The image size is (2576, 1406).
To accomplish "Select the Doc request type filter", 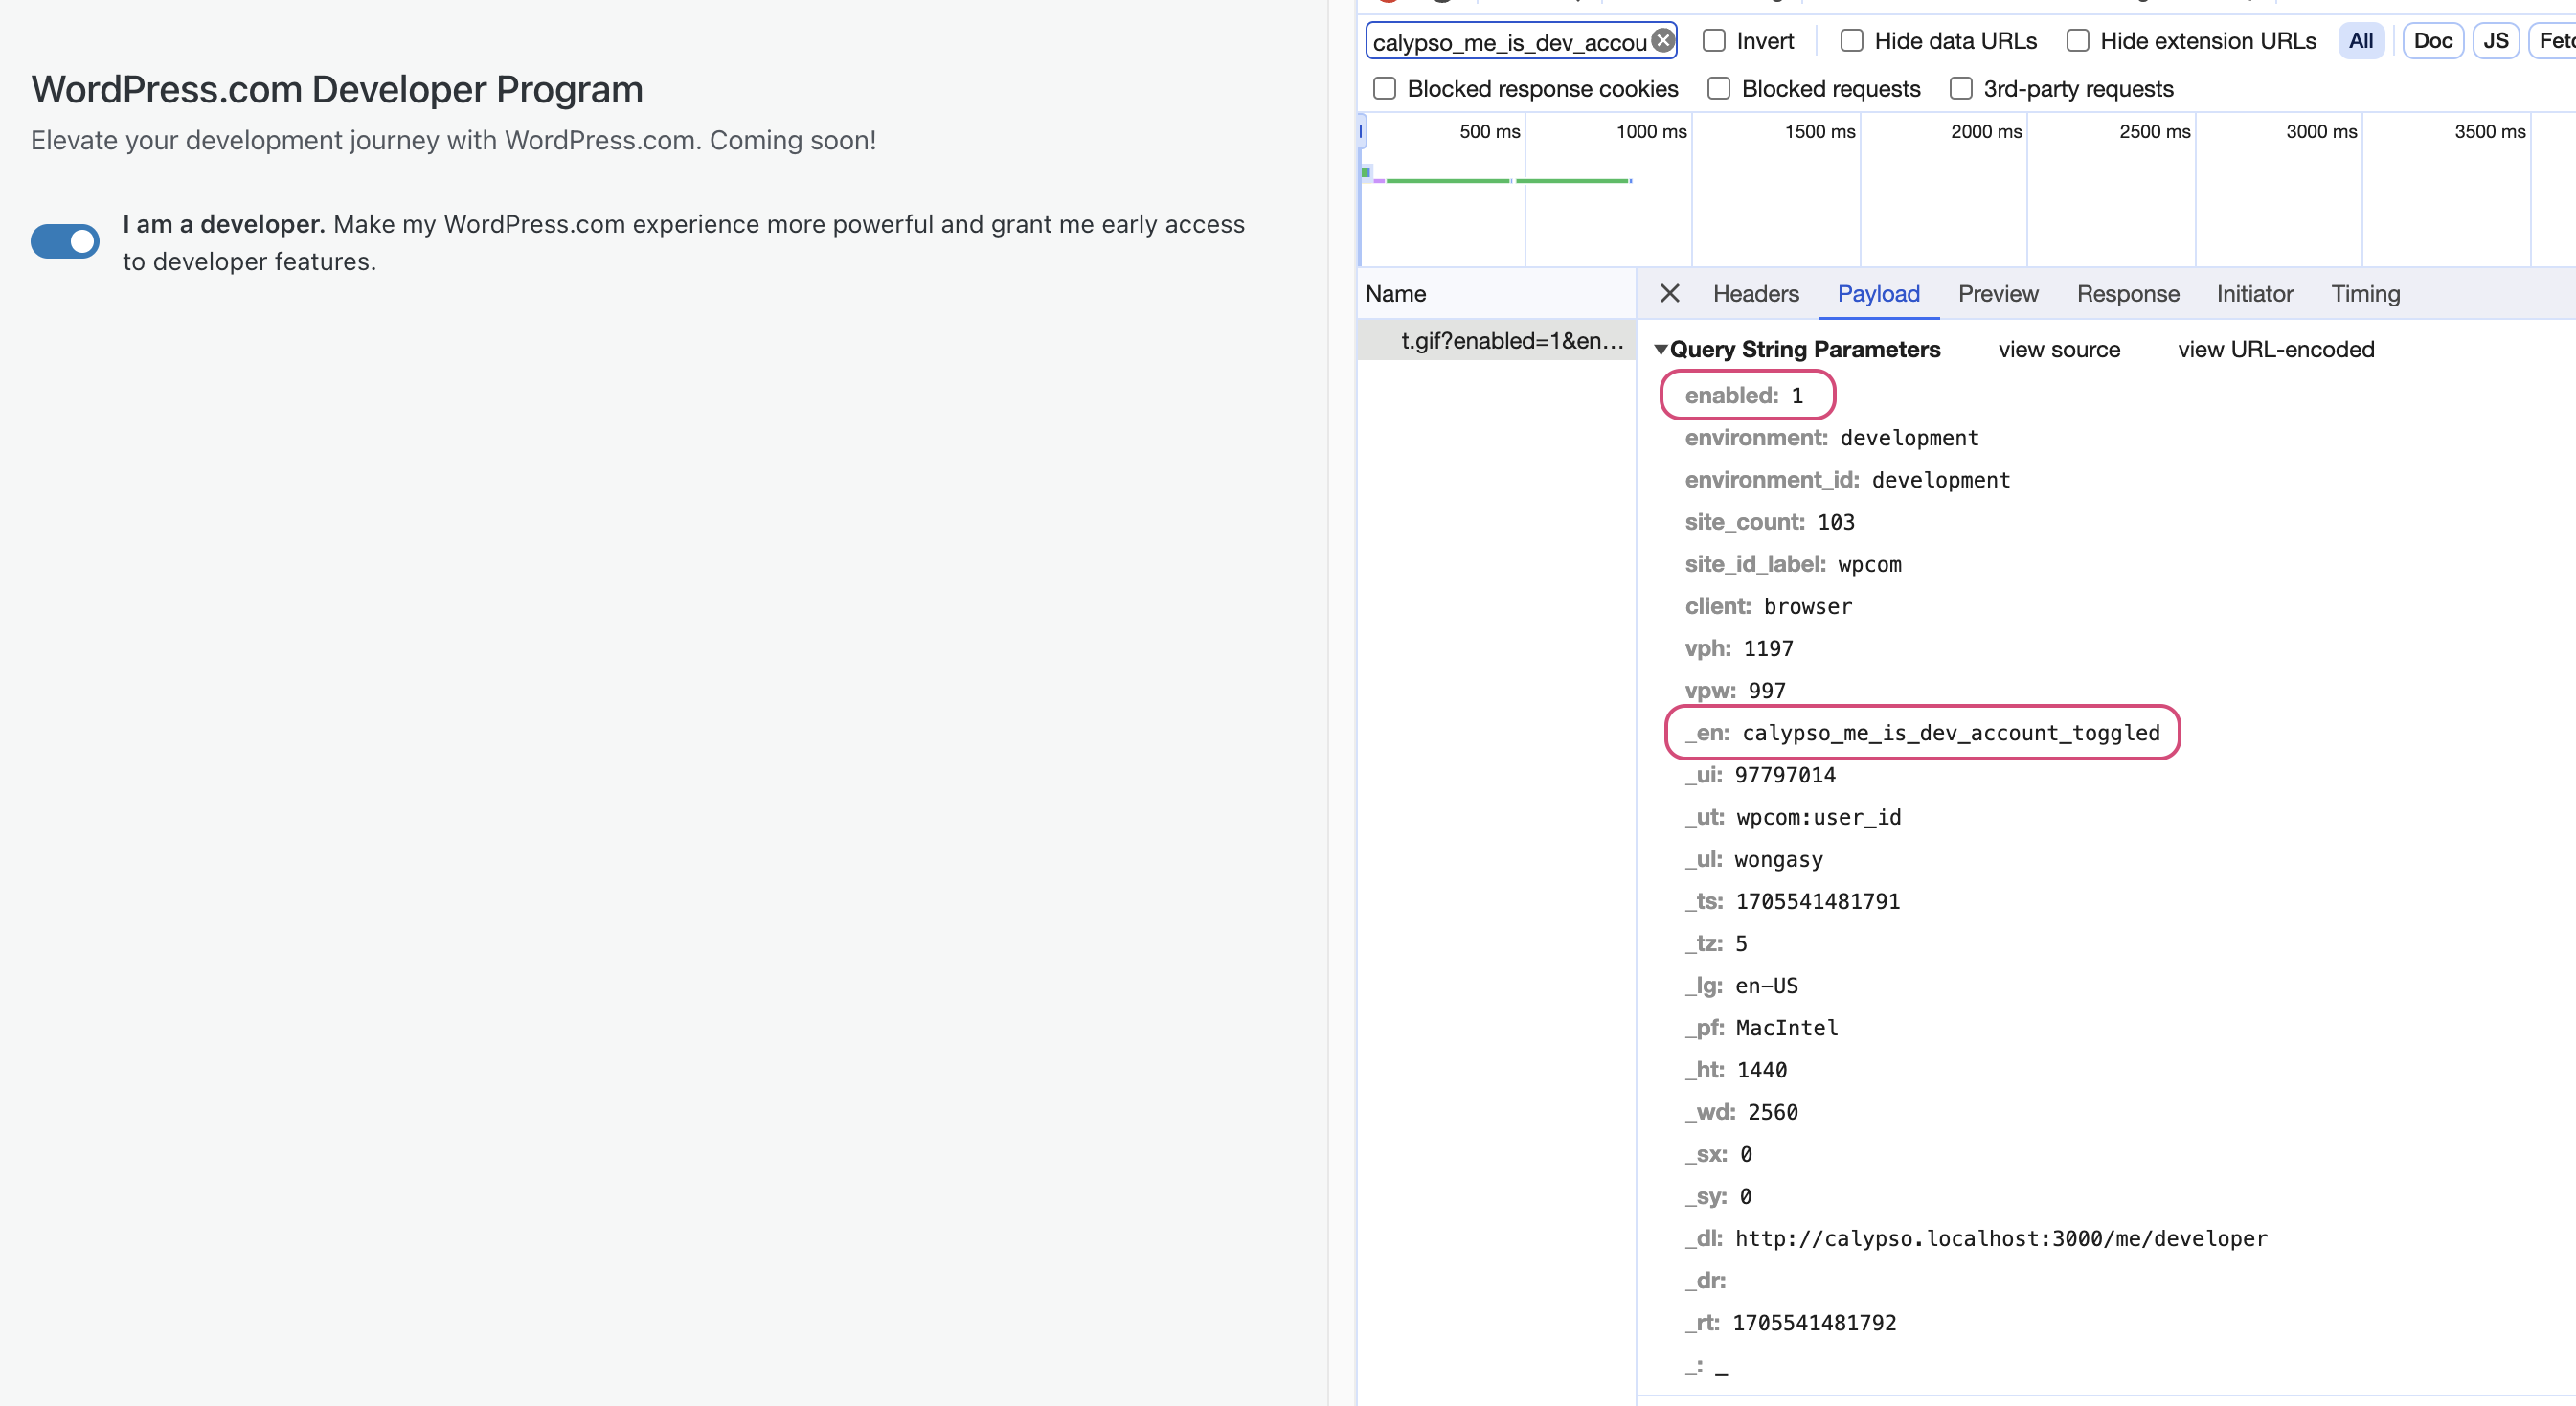I will coord(2432,41).
